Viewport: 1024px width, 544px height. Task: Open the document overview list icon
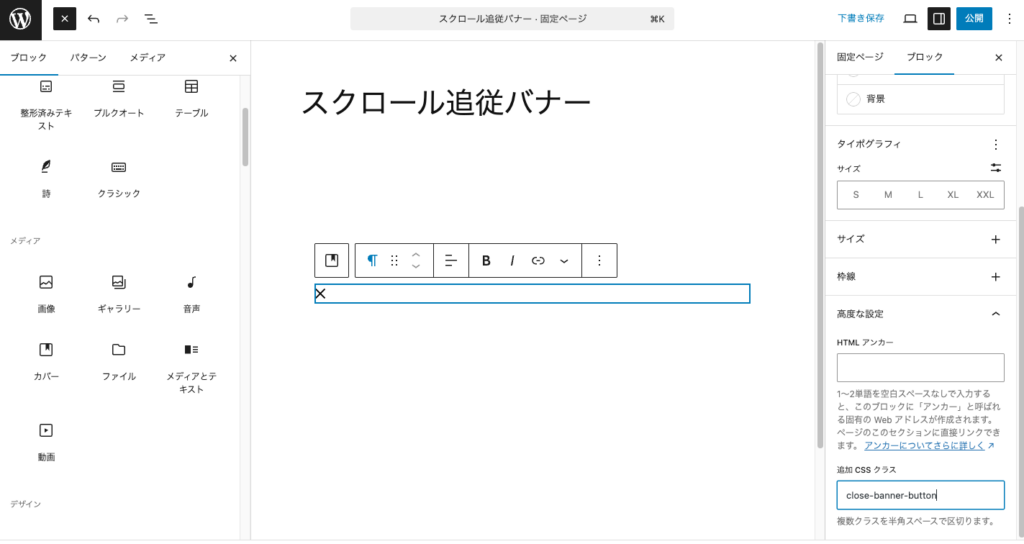tap(151, 19)
